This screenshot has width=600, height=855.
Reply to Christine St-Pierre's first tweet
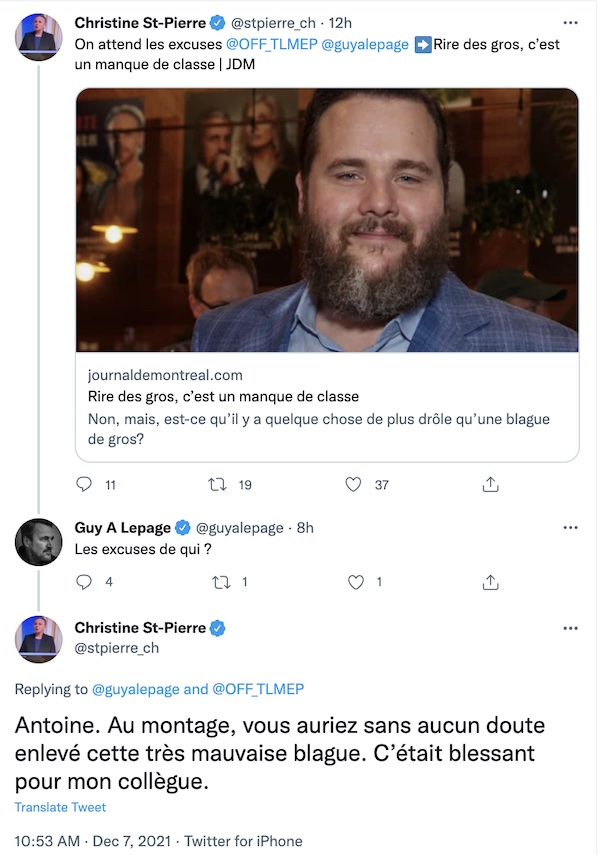[84, 484]
